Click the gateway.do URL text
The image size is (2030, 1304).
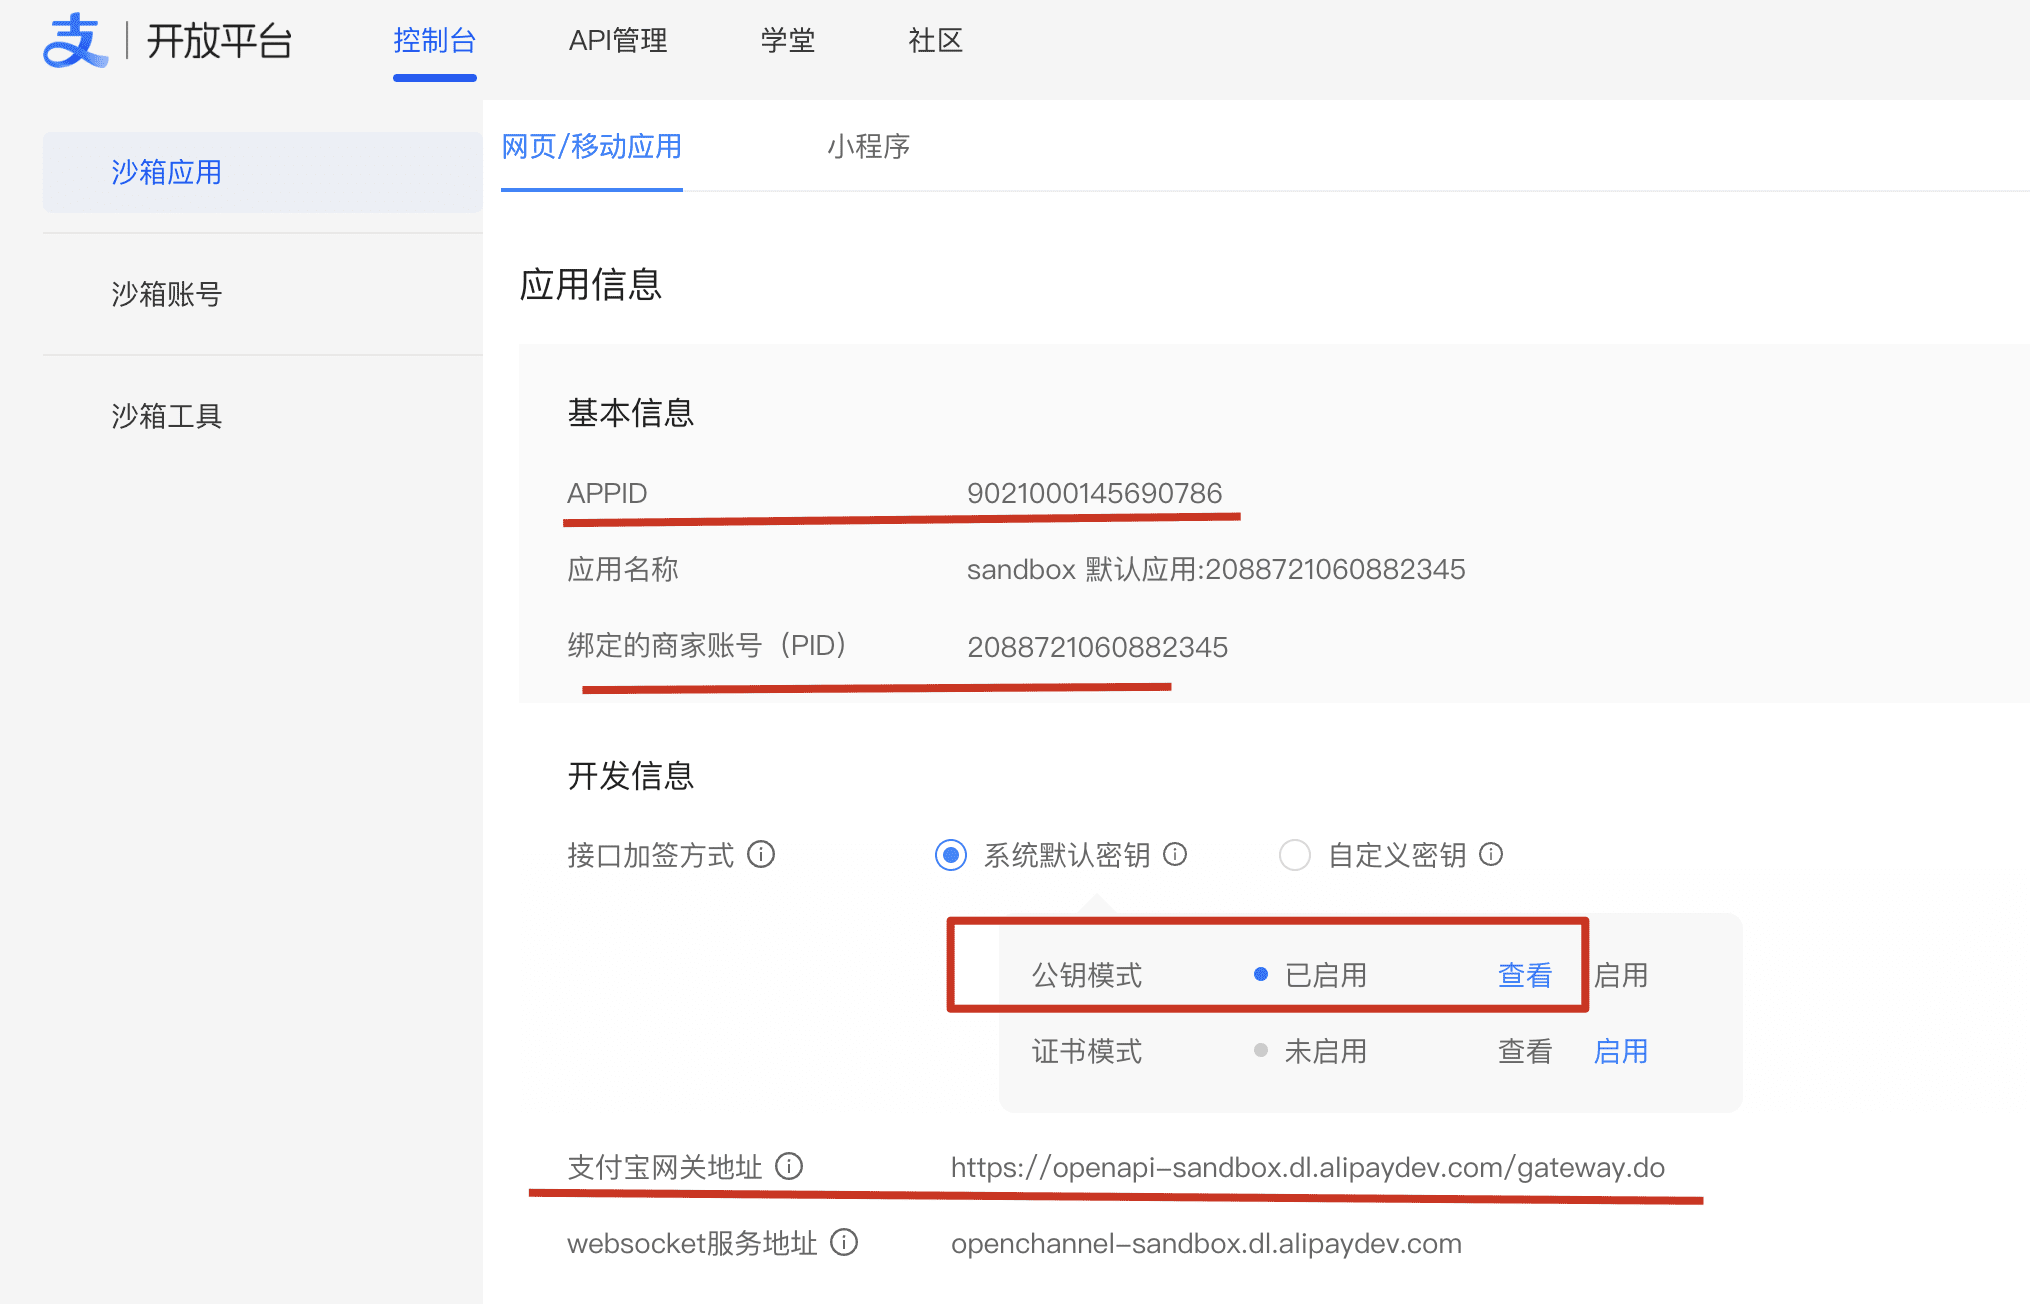point(1308,1167)
